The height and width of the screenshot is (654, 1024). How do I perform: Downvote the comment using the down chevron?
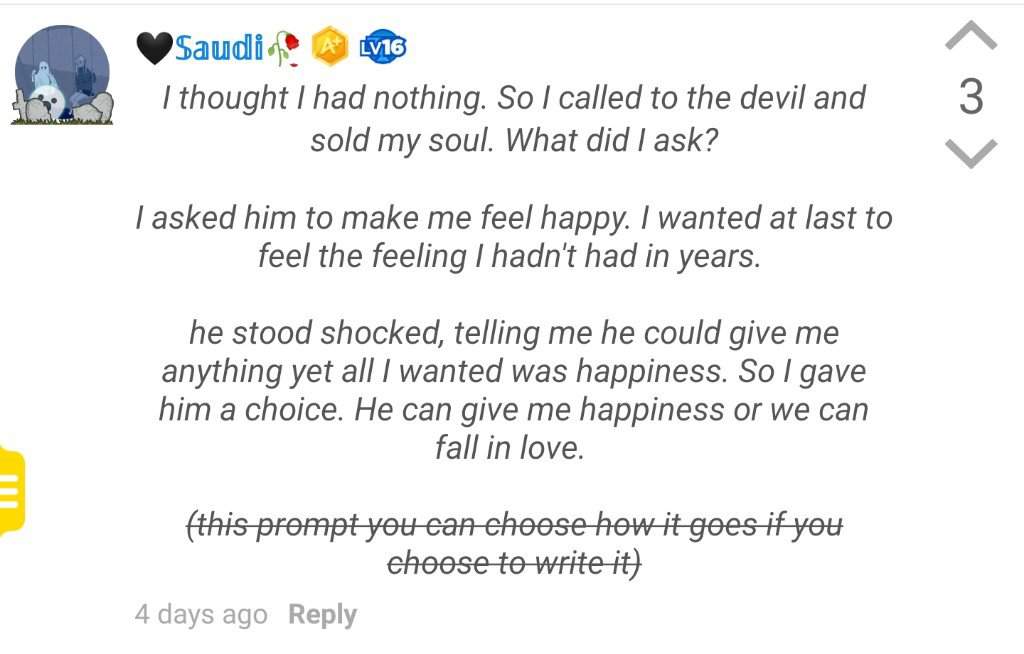[x=971, y=153]
